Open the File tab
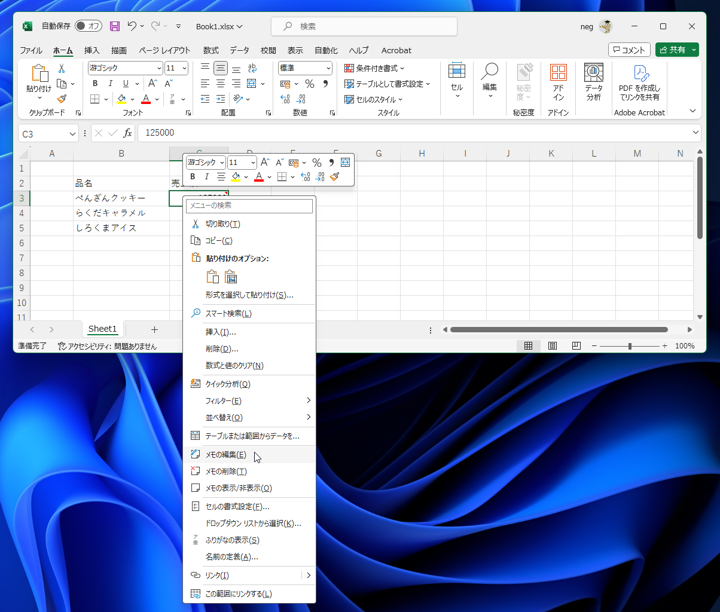This screenshot has width=720, height=612. pyautogui.click(x=31, y=51)
